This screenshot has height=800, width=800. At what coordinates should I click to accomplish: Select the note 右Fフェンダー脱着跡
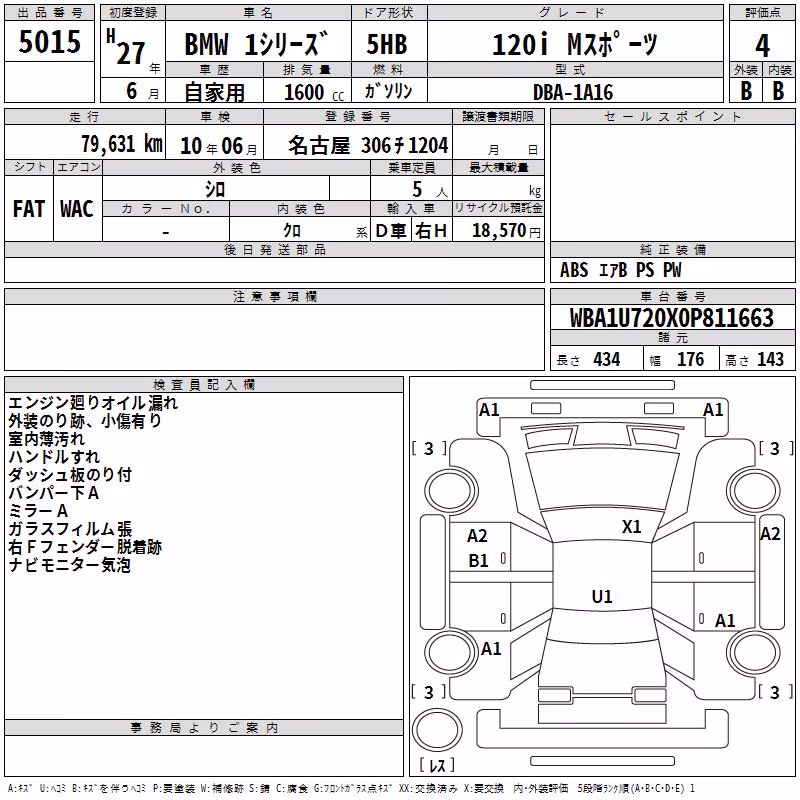point(85,547)
